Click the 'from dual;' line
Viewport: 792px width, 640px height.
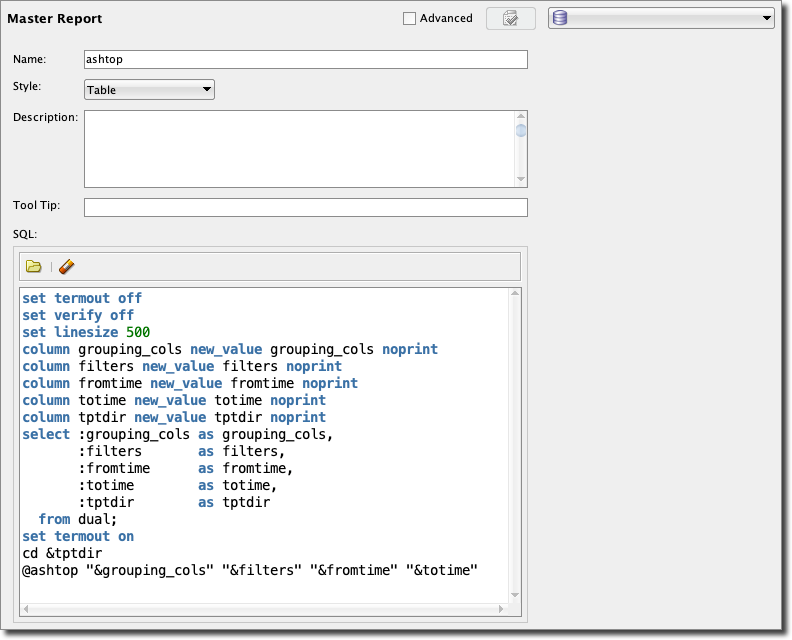pos(78,519)
